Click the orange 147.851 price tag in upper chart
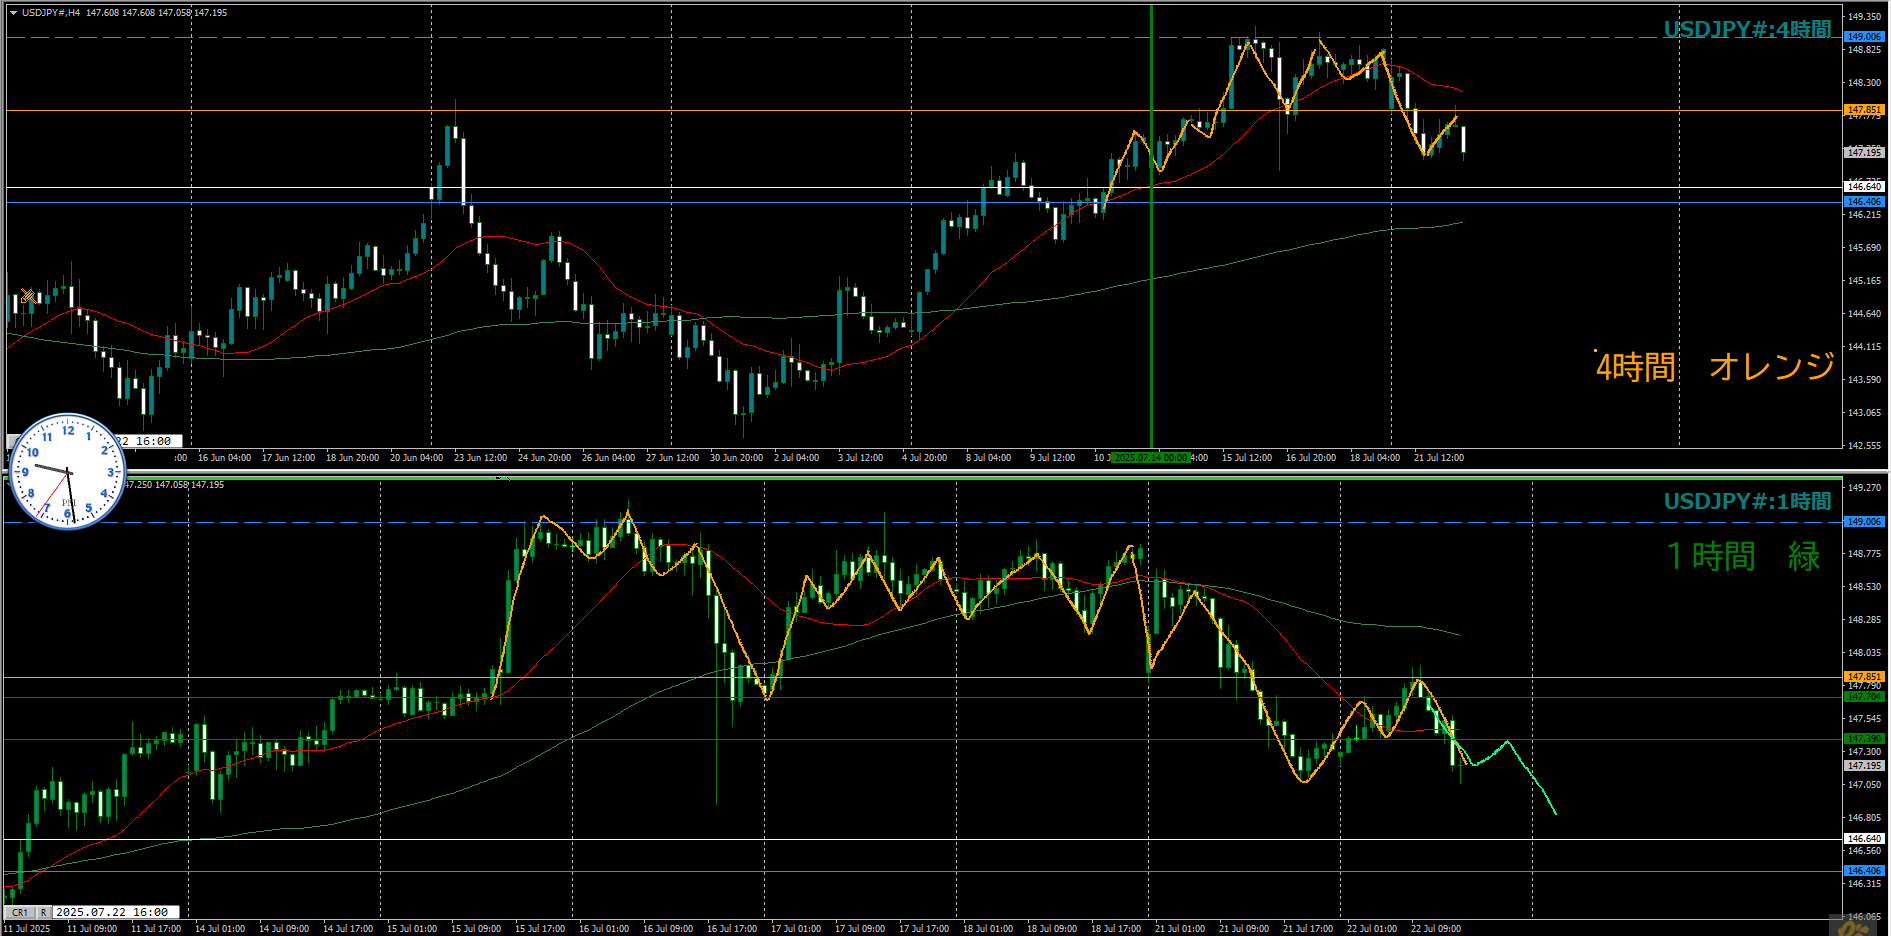The height and width of the screenshot is (936, 1891). pos(1863,110)
